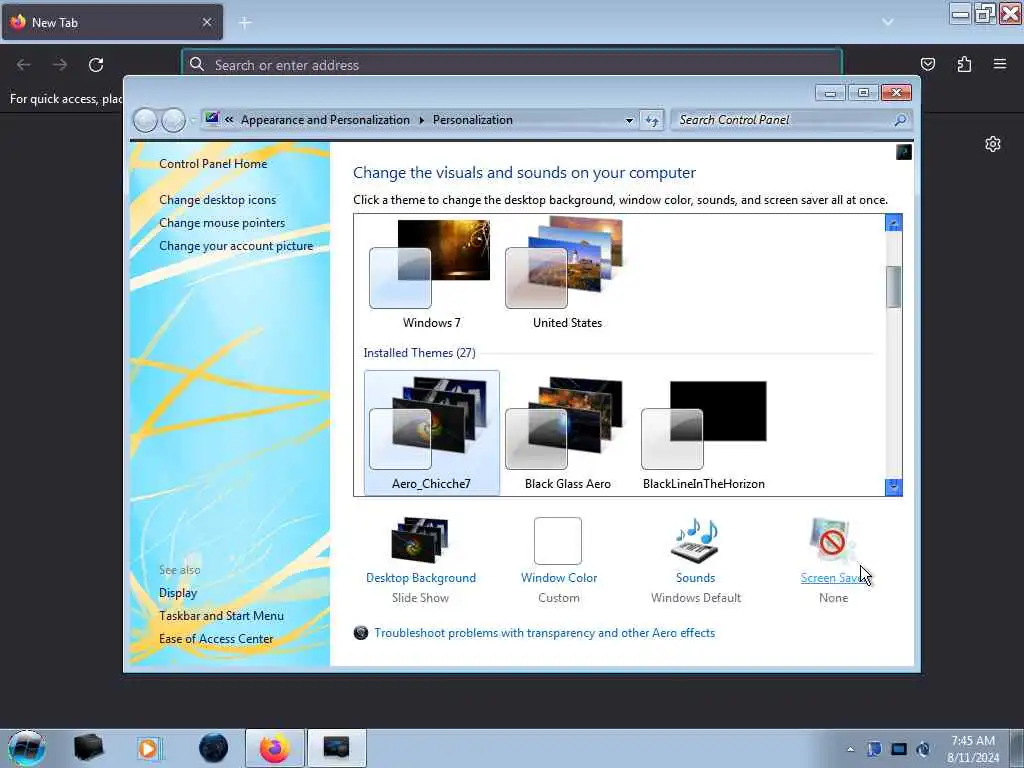Show hidden system tray icons
The image size is (1024, 768).
(x=850, y=749)
